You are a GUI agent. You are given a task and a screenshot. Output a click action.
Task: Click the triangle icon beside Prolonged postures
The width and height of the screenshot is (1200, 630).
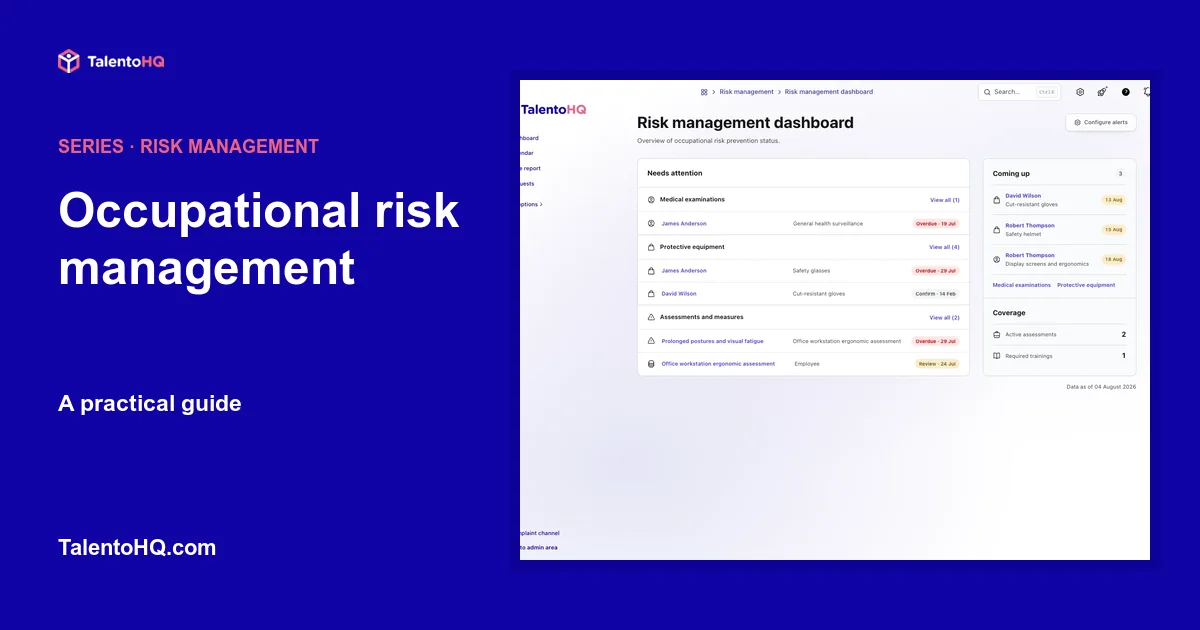pyautogui.click(x=651, y=341)
